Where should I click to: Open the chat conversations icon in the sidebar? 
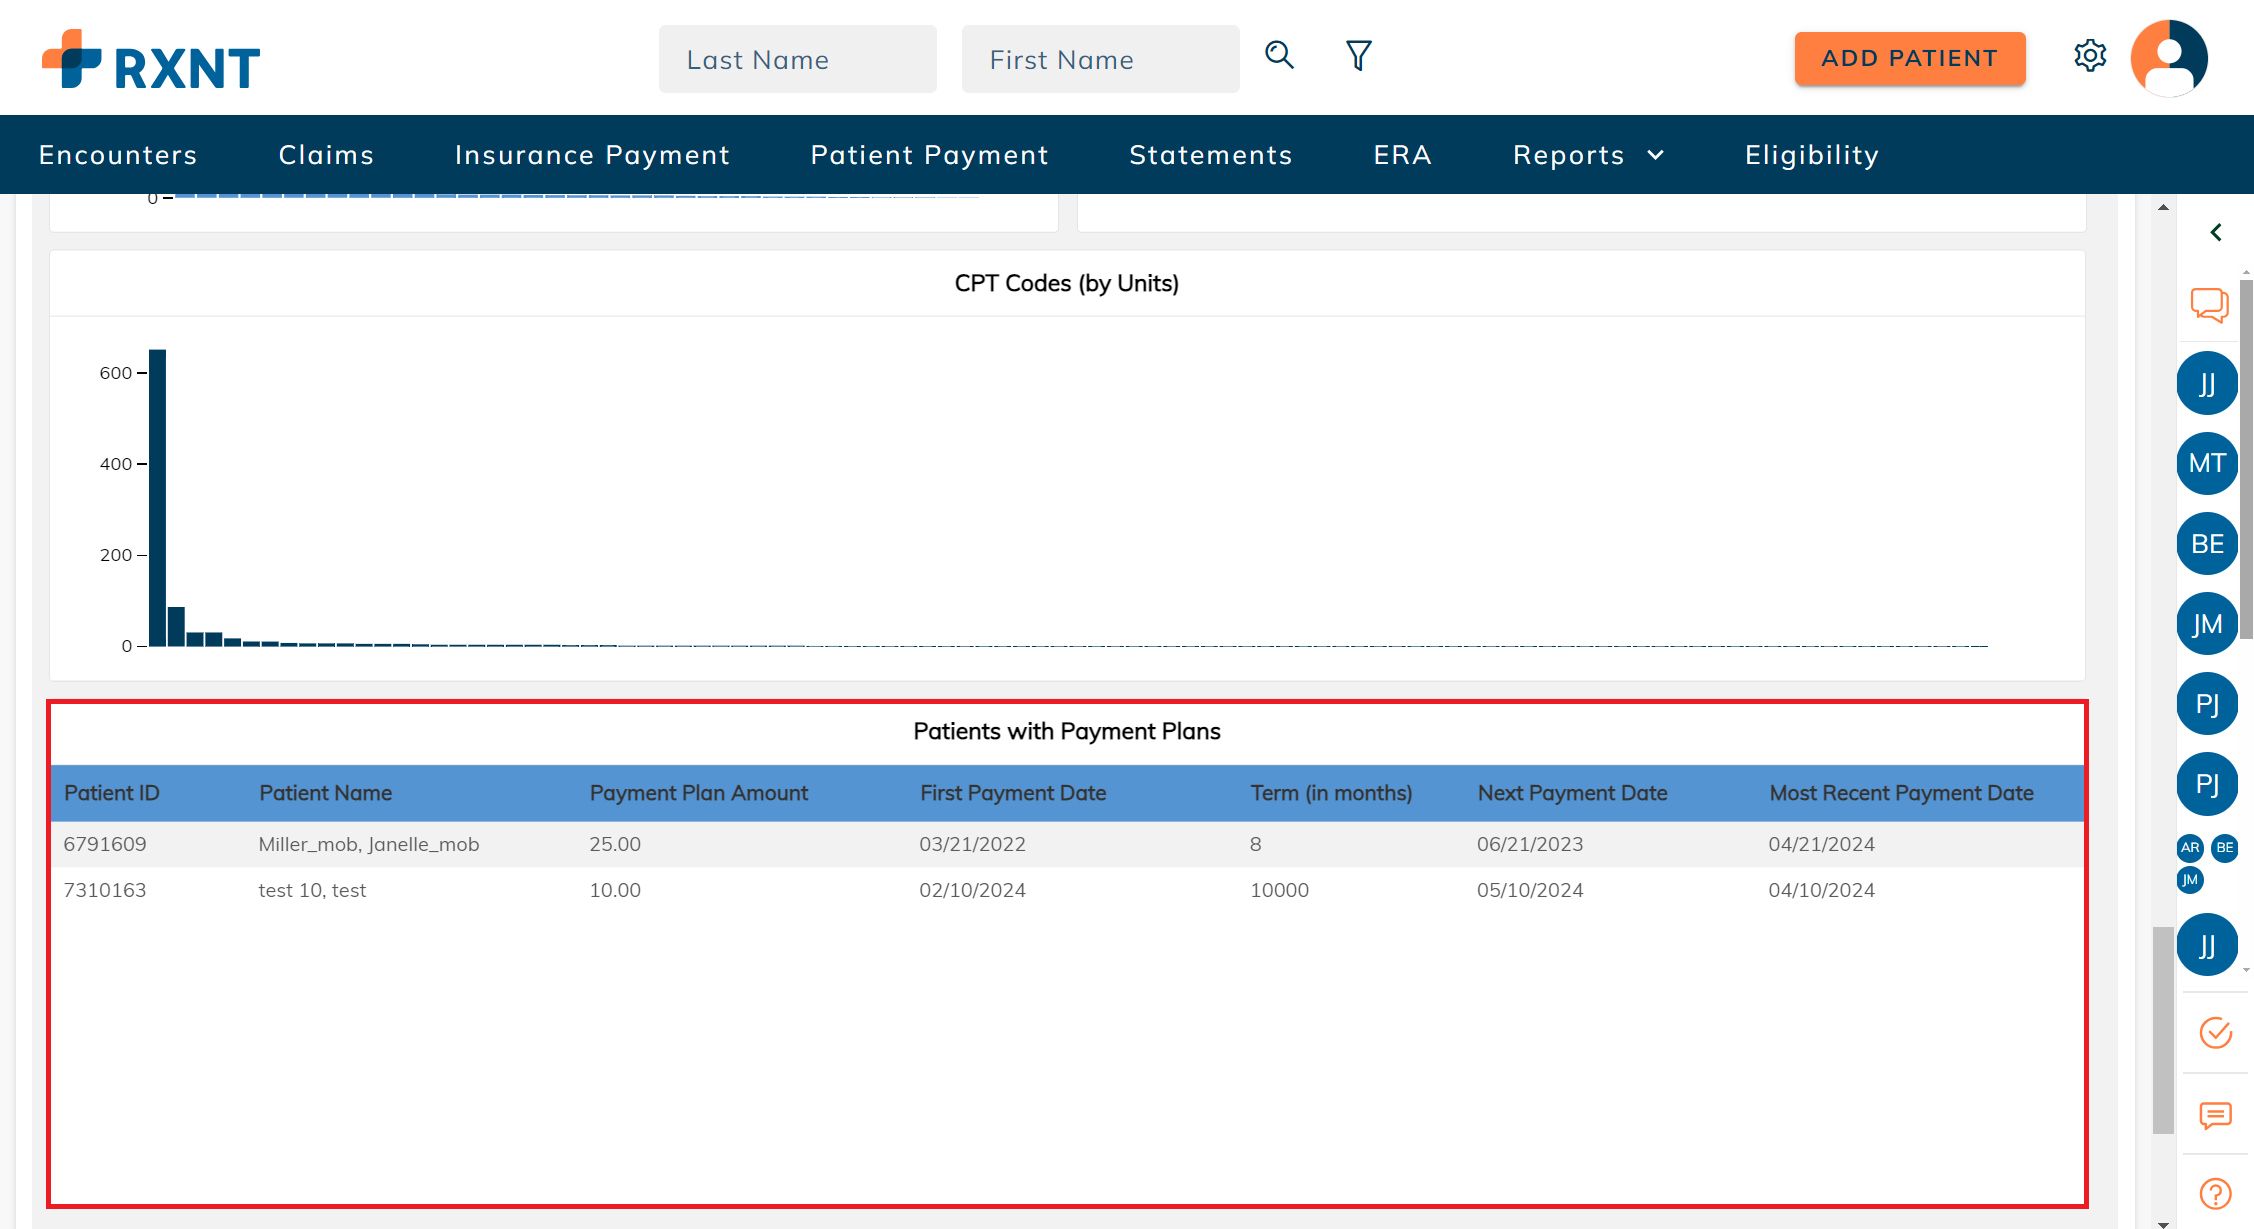pyautogui.click(x=2208, y=305)
